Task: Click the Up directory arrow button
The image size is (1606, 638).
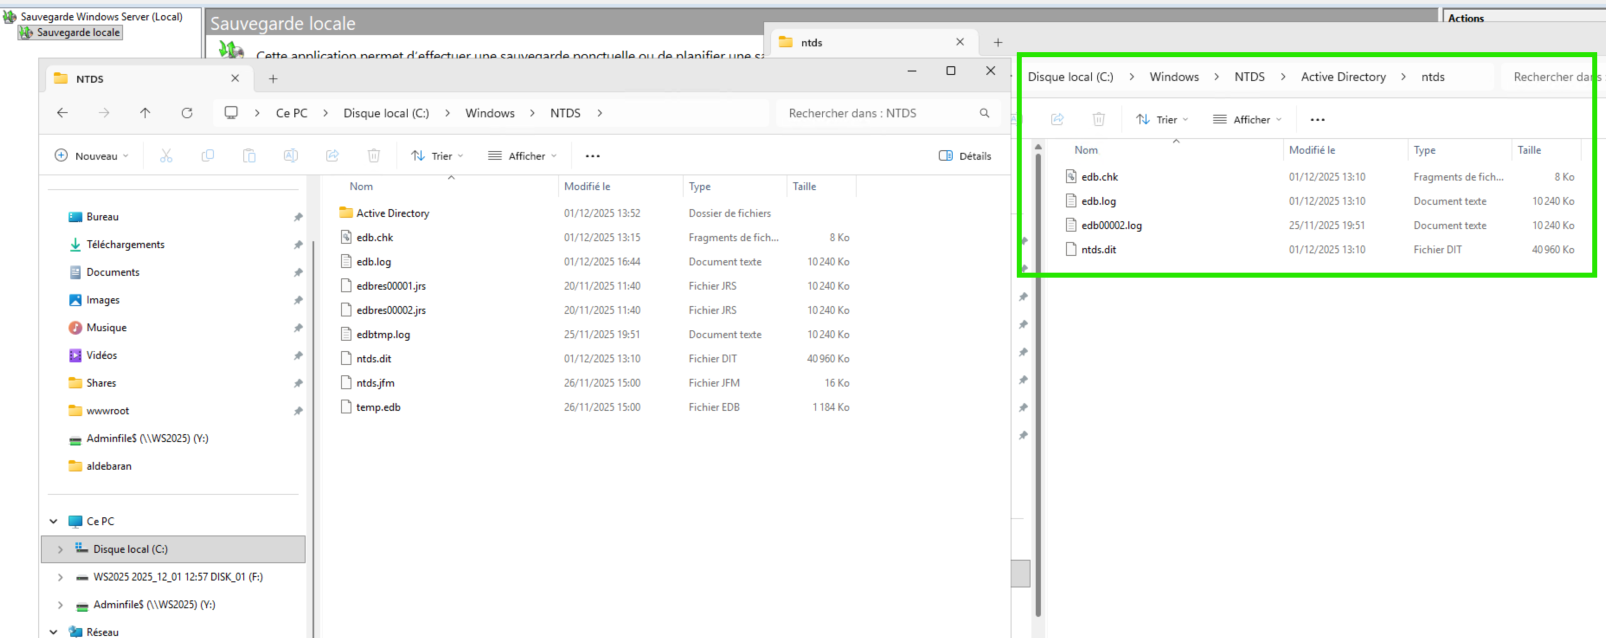Action: pyautogui.click(x=145, y=113)
